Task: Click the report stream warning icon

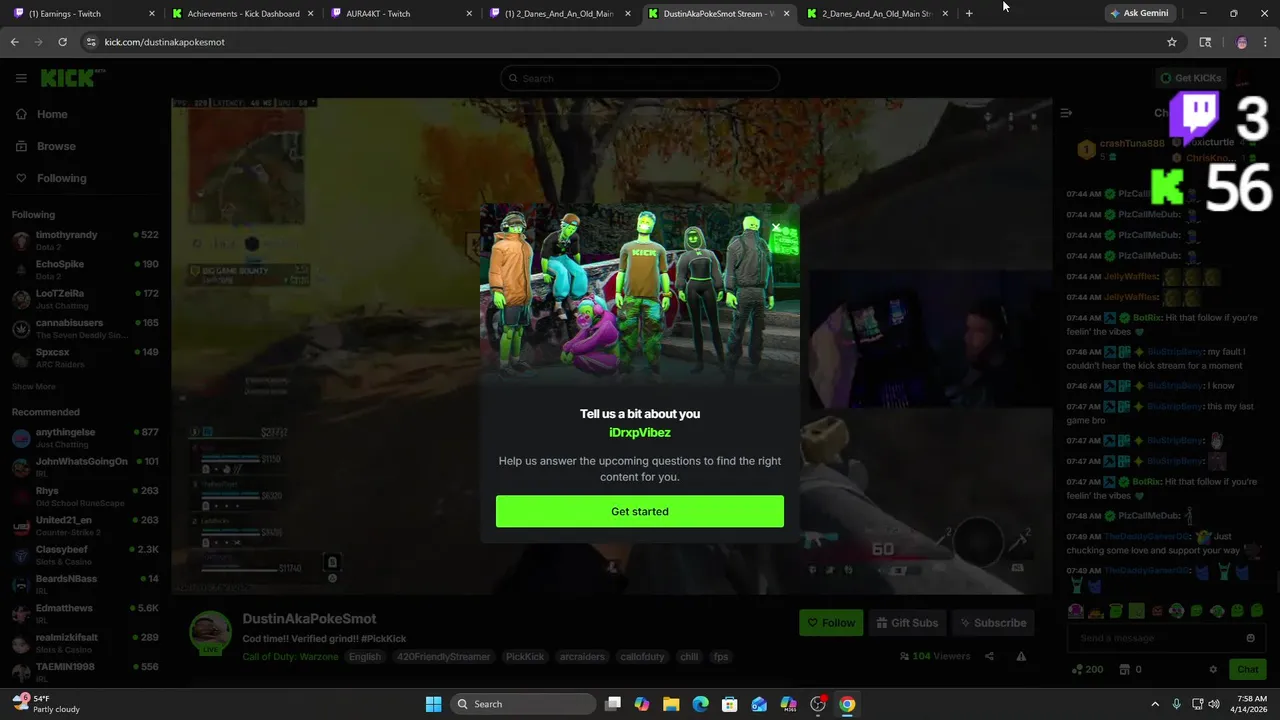Action: (x=1021, y=656)
